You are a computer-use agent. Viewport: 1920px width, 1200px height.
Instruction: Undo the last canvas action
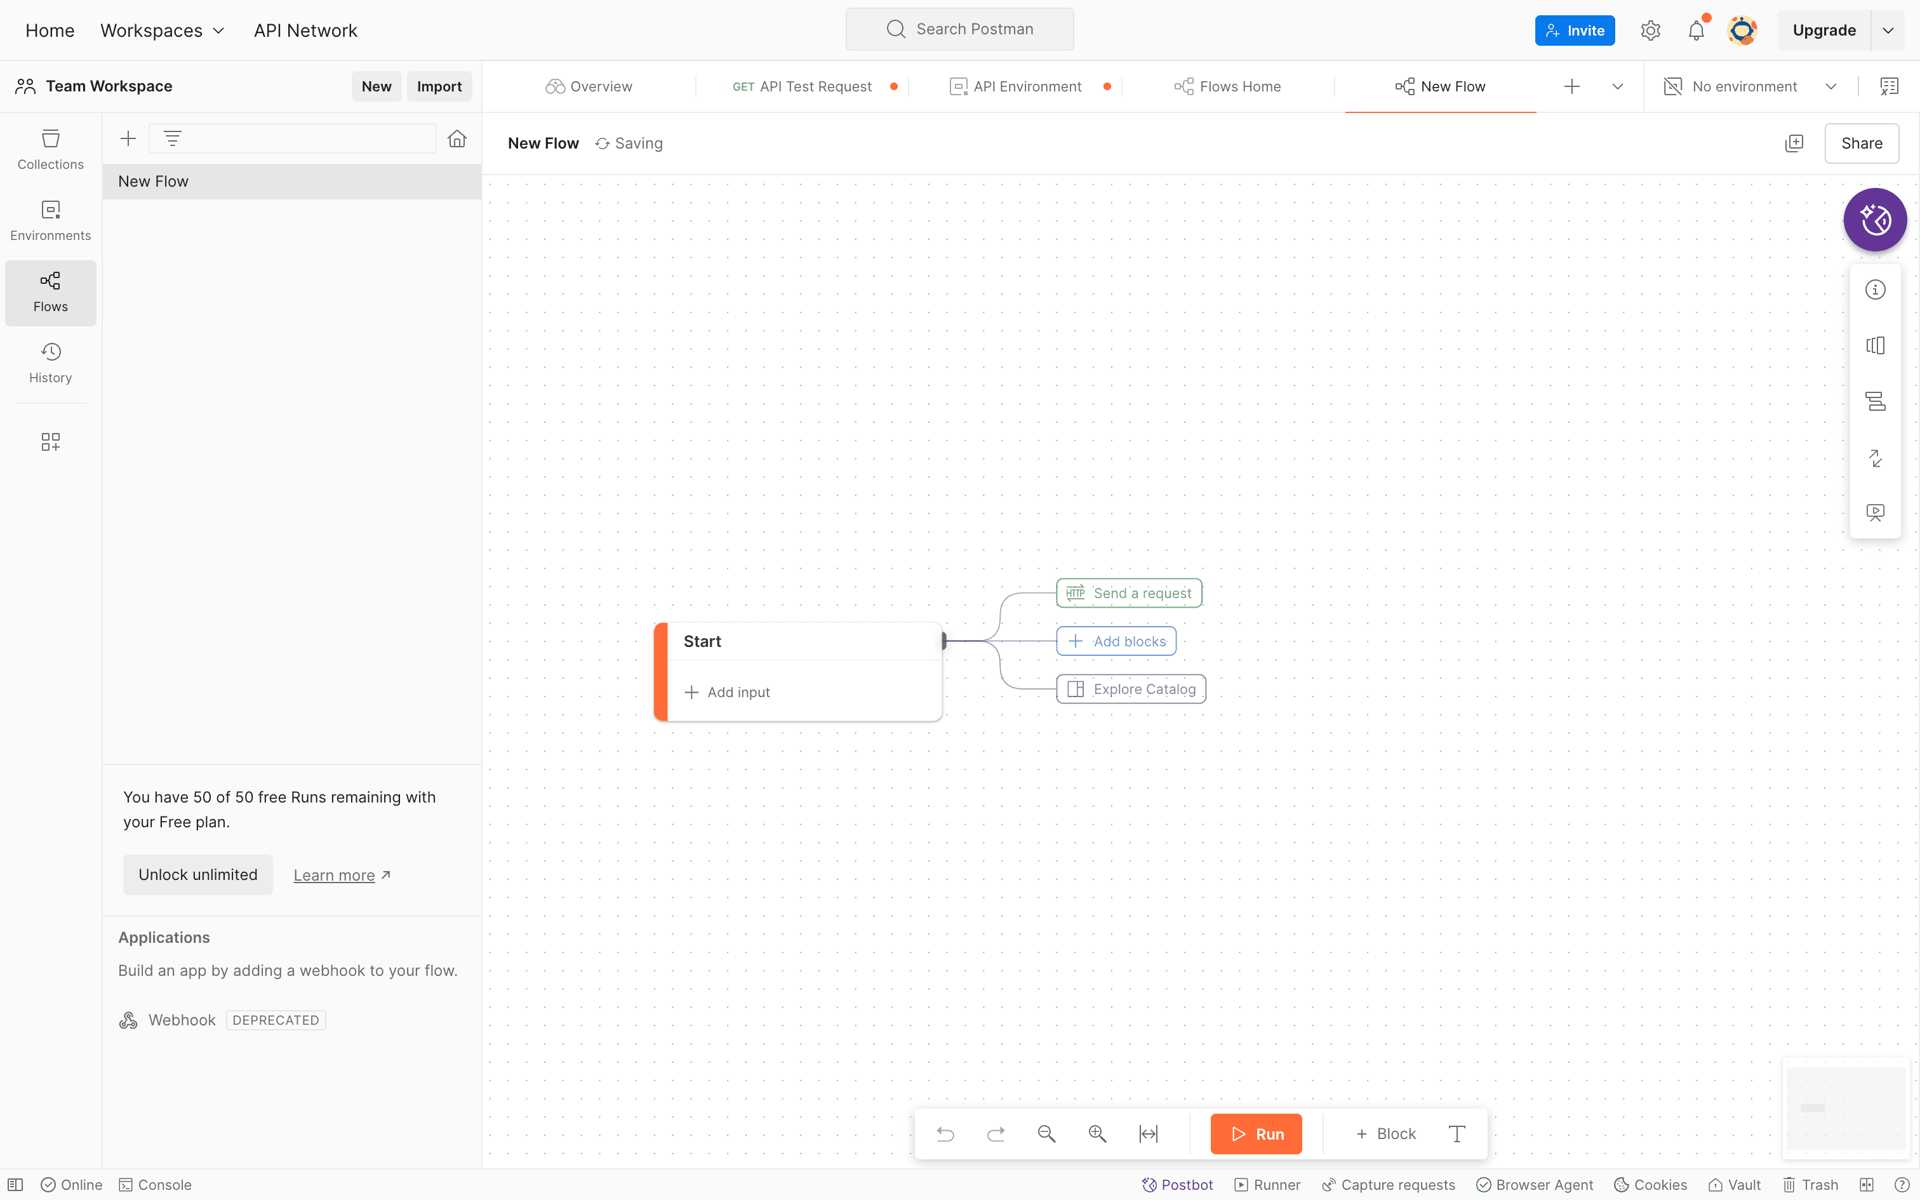[945, 1134]
